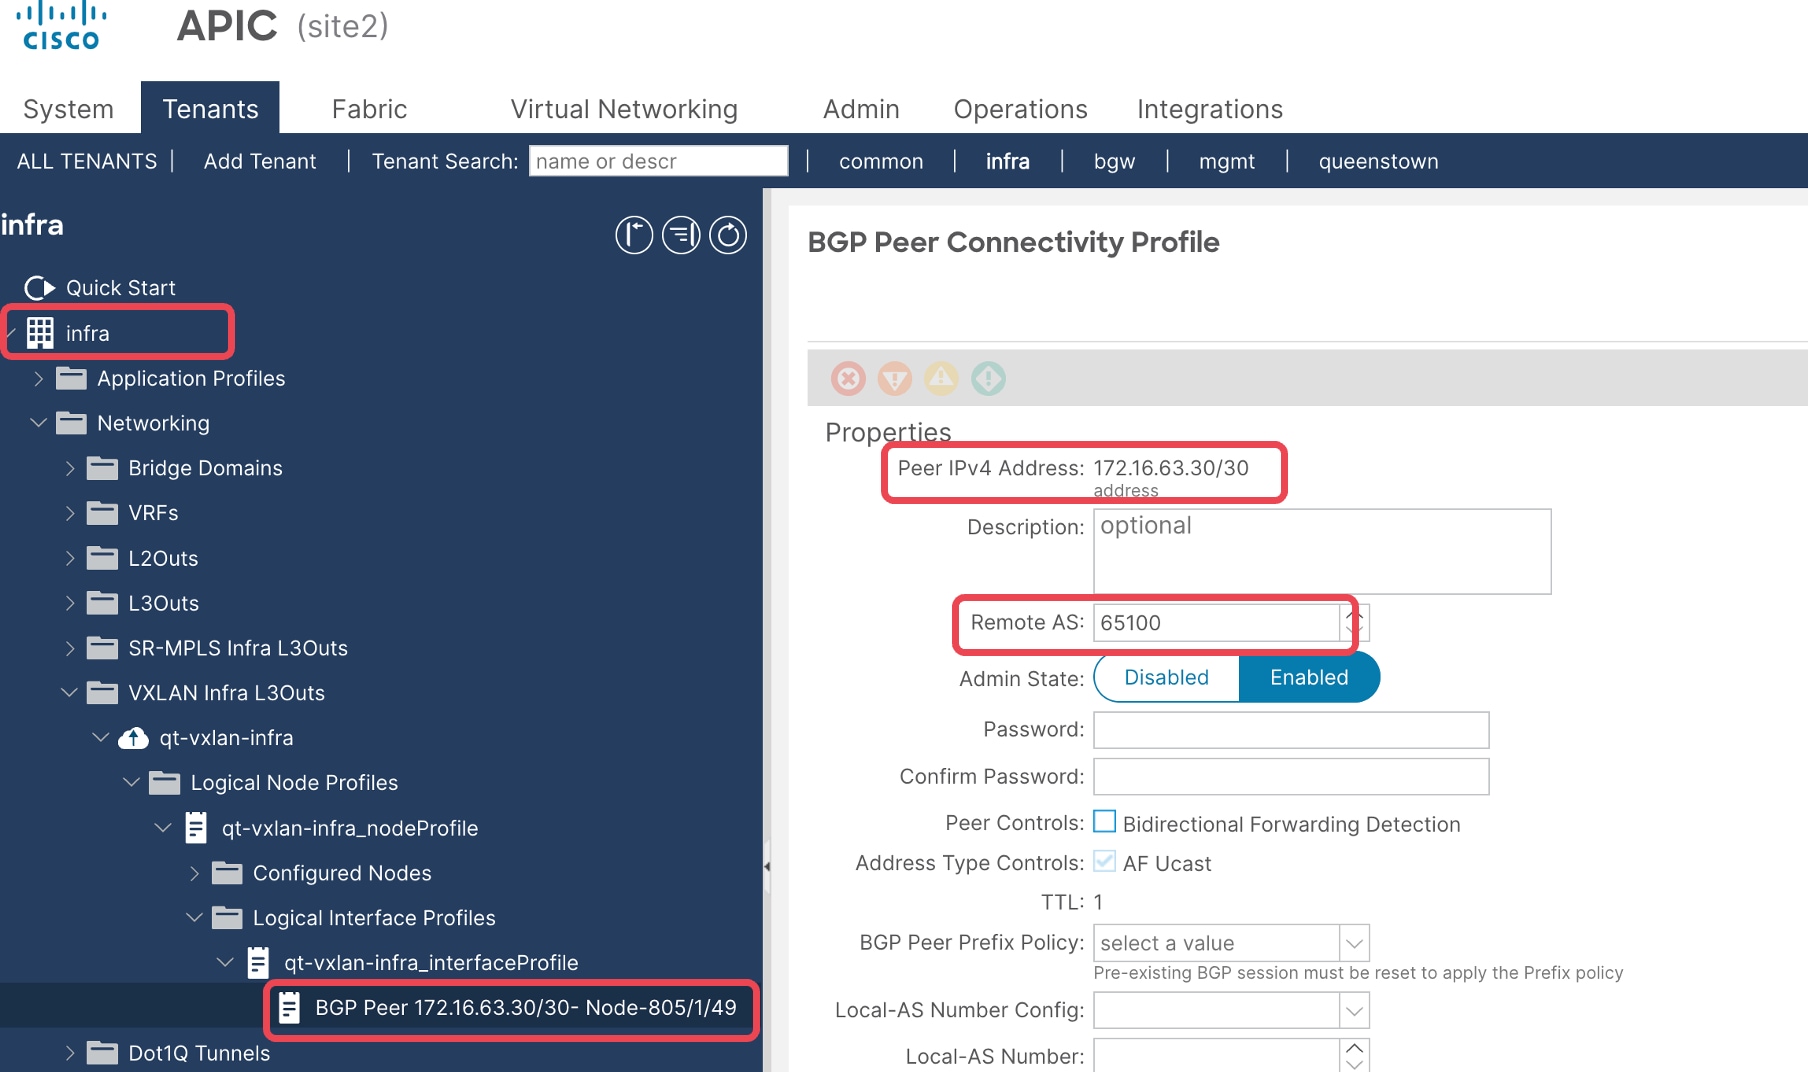Set Admin State to Enabled
The width and height of the screenshot is (1808, 1072).
[1309, 677]
